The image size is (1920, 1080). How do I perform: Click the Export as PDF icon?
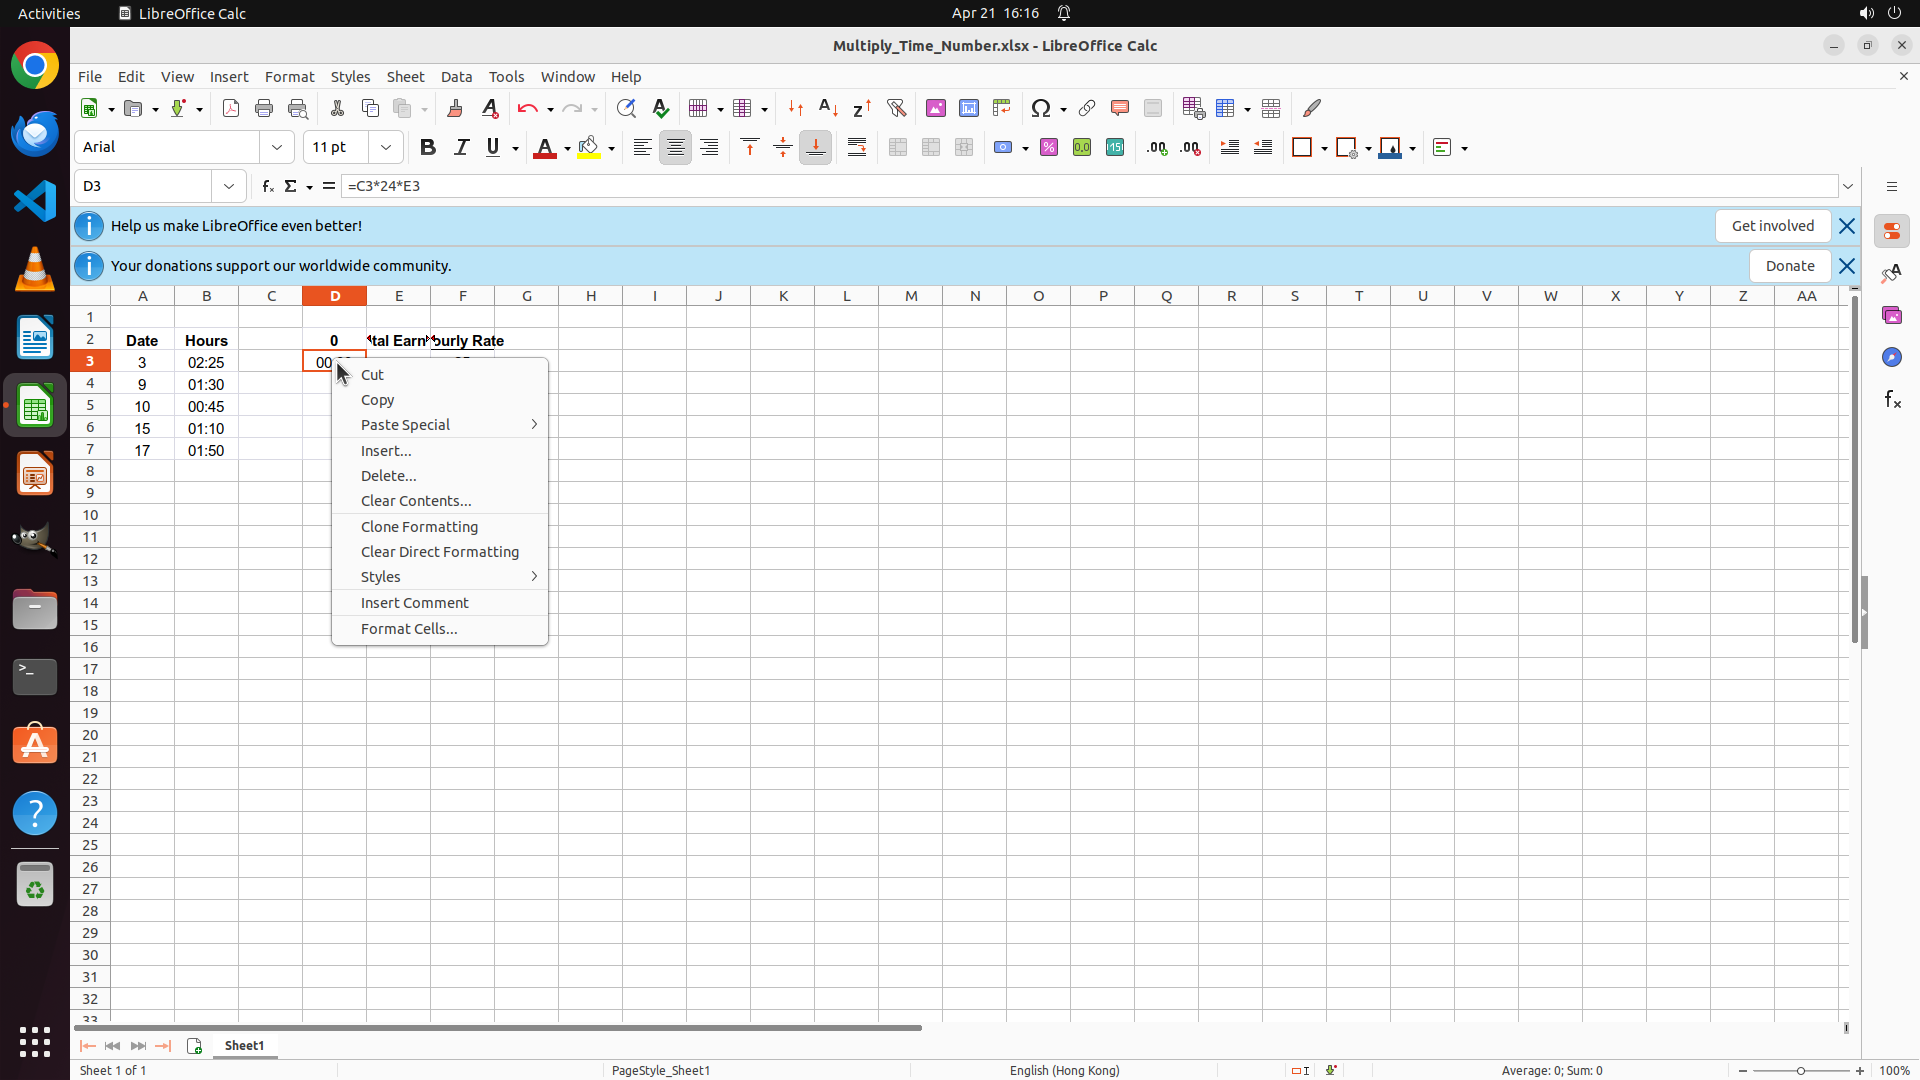pos(231,108)
